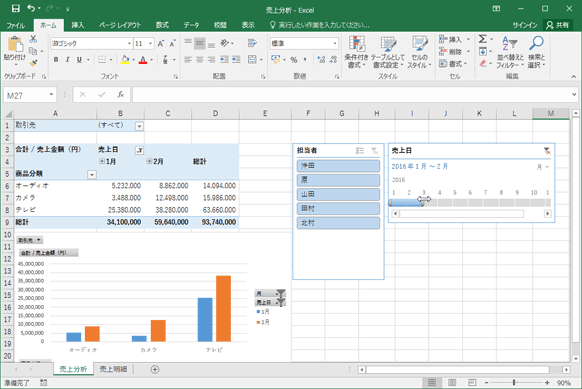Screen dimensions: 582x389
Task: Click the AutoSum sigma icon
Action: (482, 39)
